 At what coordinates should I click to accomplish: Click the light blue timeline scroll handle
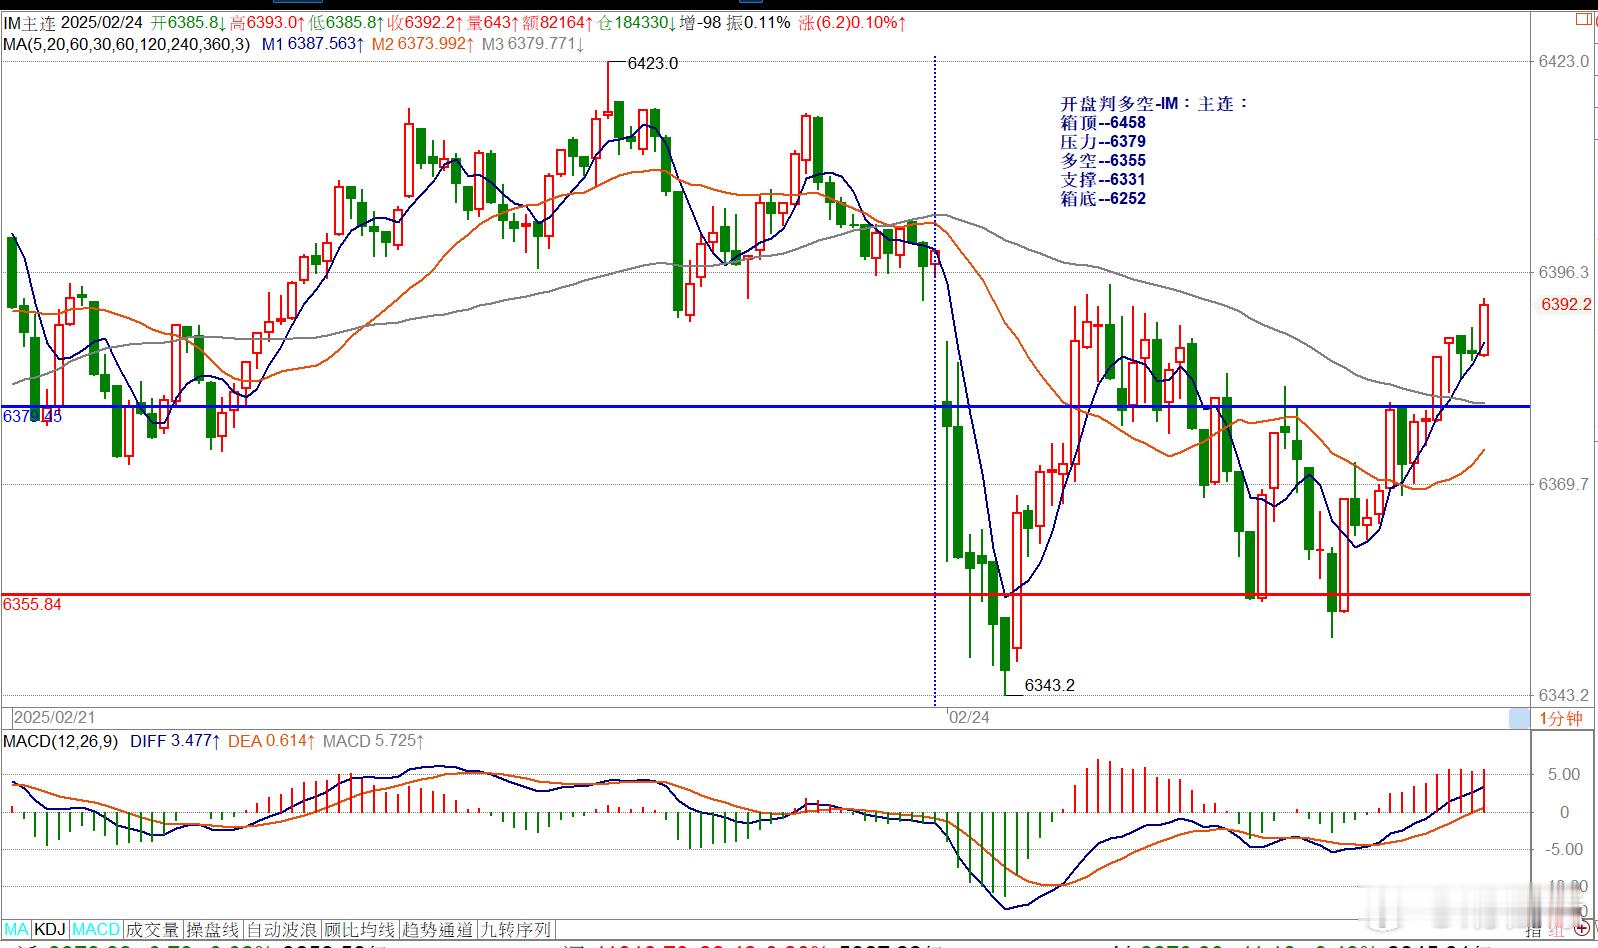click(1519, 718)
